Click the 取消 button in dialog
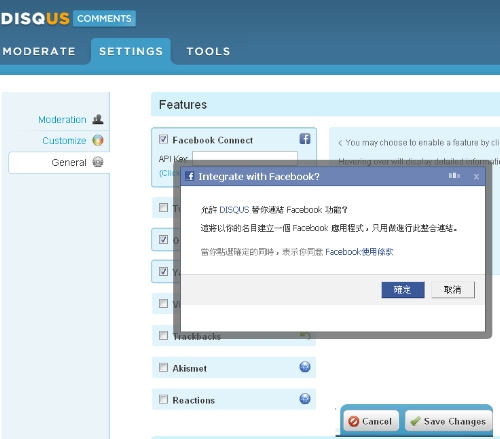Viewport: 500px width, 439px height. [x=453, y=290]
